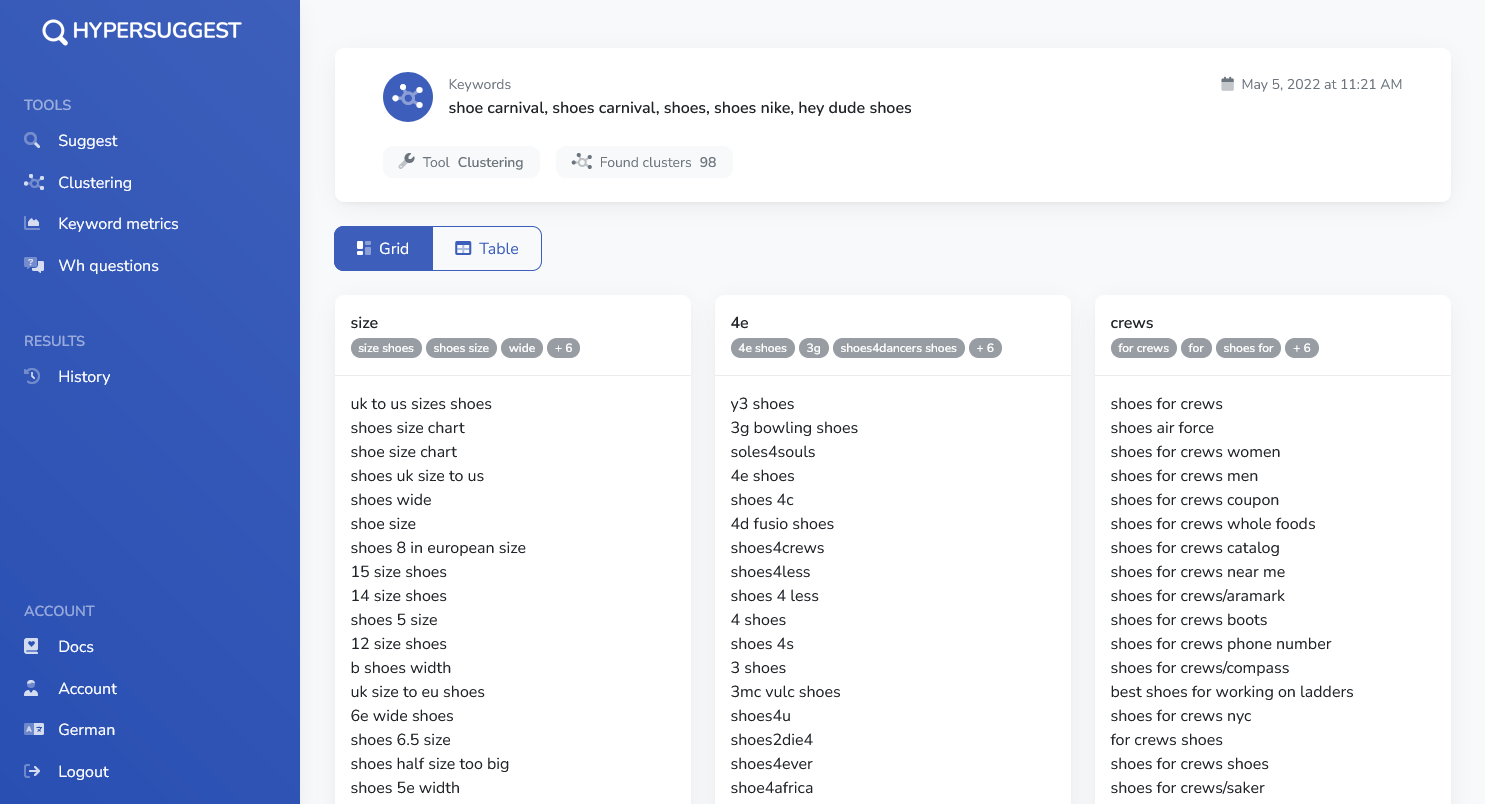Click the Clustering nodes icon in sidebar

(33, 182)
